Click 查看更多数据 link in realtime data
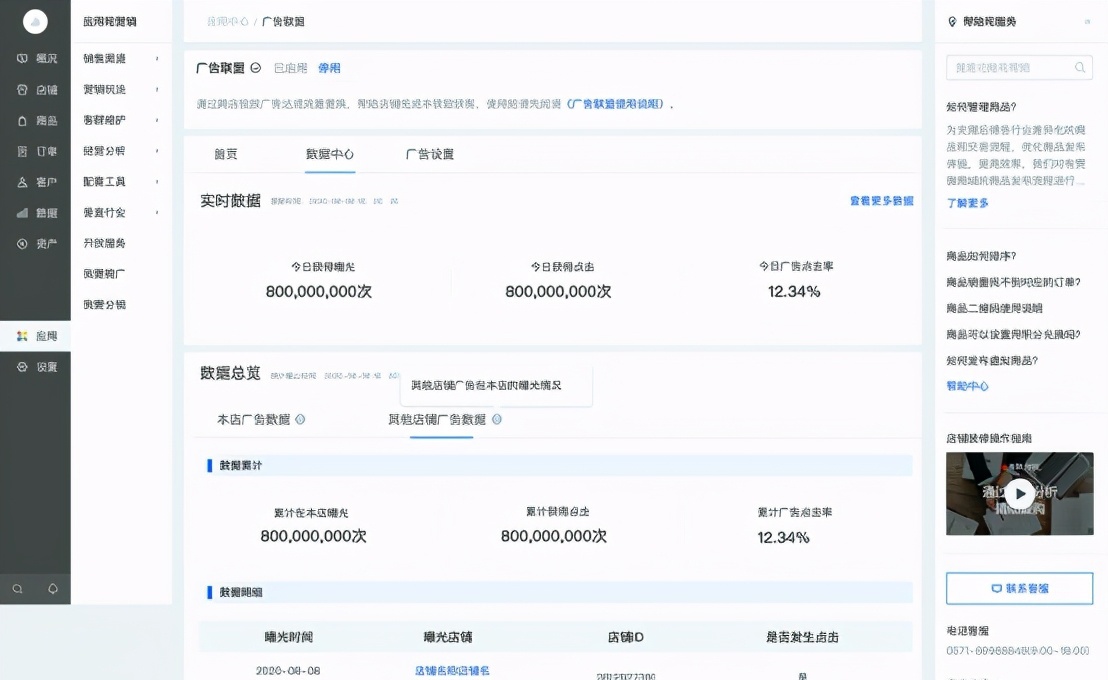1108x680 pixels. click(x=880, y=201)
